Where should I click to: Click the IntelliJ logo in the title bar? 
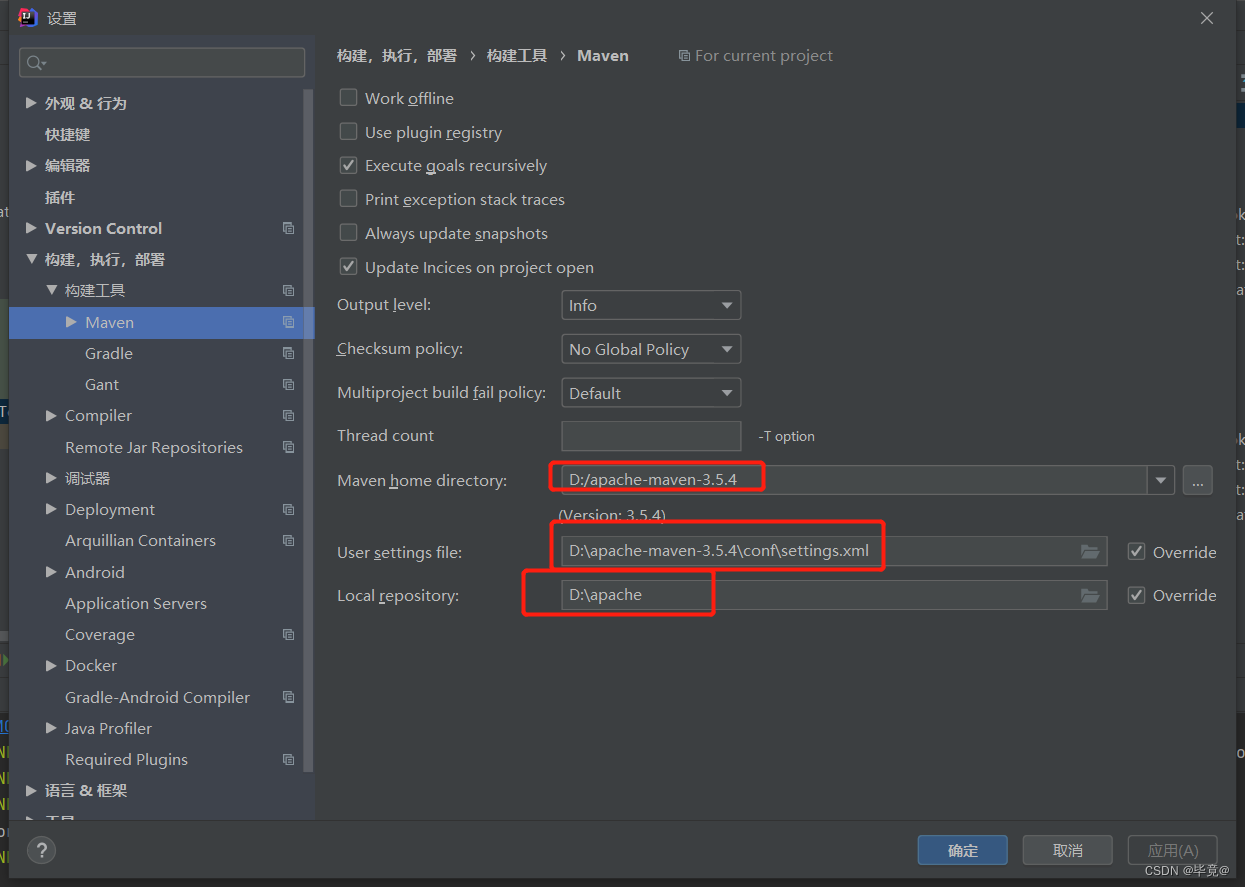[27, 17]
